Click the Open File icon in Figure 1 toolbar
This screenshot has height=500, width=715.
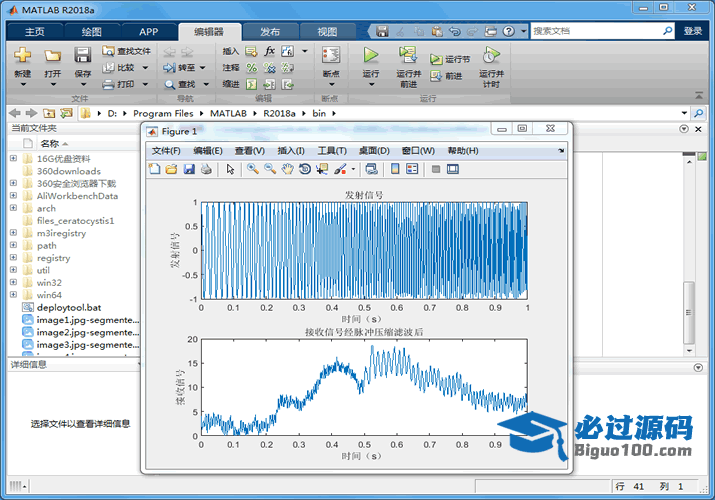pos(171,169)
